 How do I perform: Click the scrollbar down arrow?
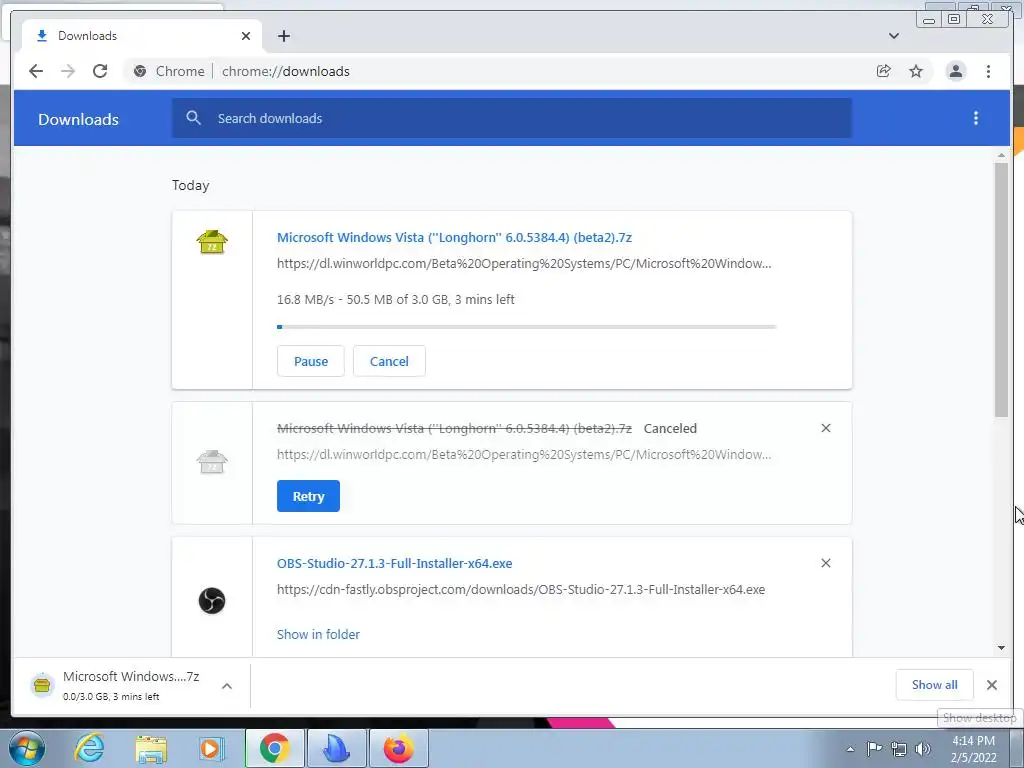(x=1001, y=648)
